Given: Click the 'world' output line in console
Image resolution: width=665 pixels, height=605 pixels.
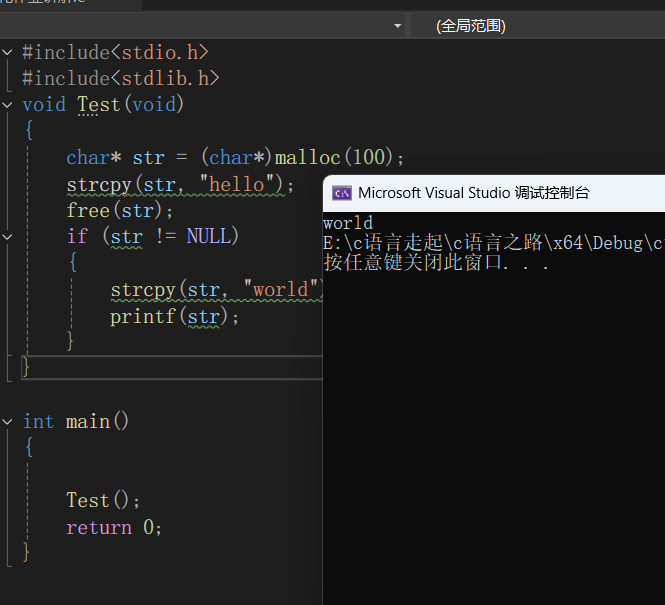Looking at the screenshot, I should click(348, 223).
